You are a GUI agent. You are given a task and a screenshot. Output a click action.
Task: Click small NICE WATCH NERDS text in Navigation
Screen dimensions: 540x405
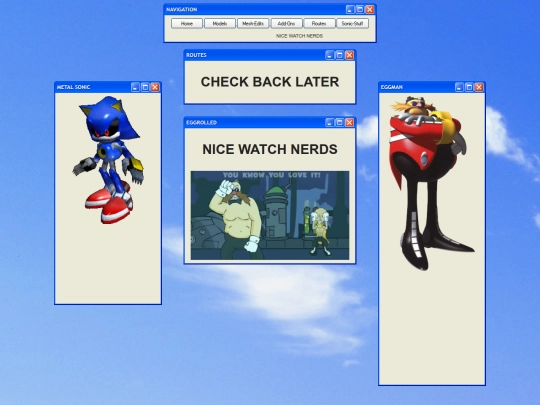pyautogui.click(x=299, y=36)
